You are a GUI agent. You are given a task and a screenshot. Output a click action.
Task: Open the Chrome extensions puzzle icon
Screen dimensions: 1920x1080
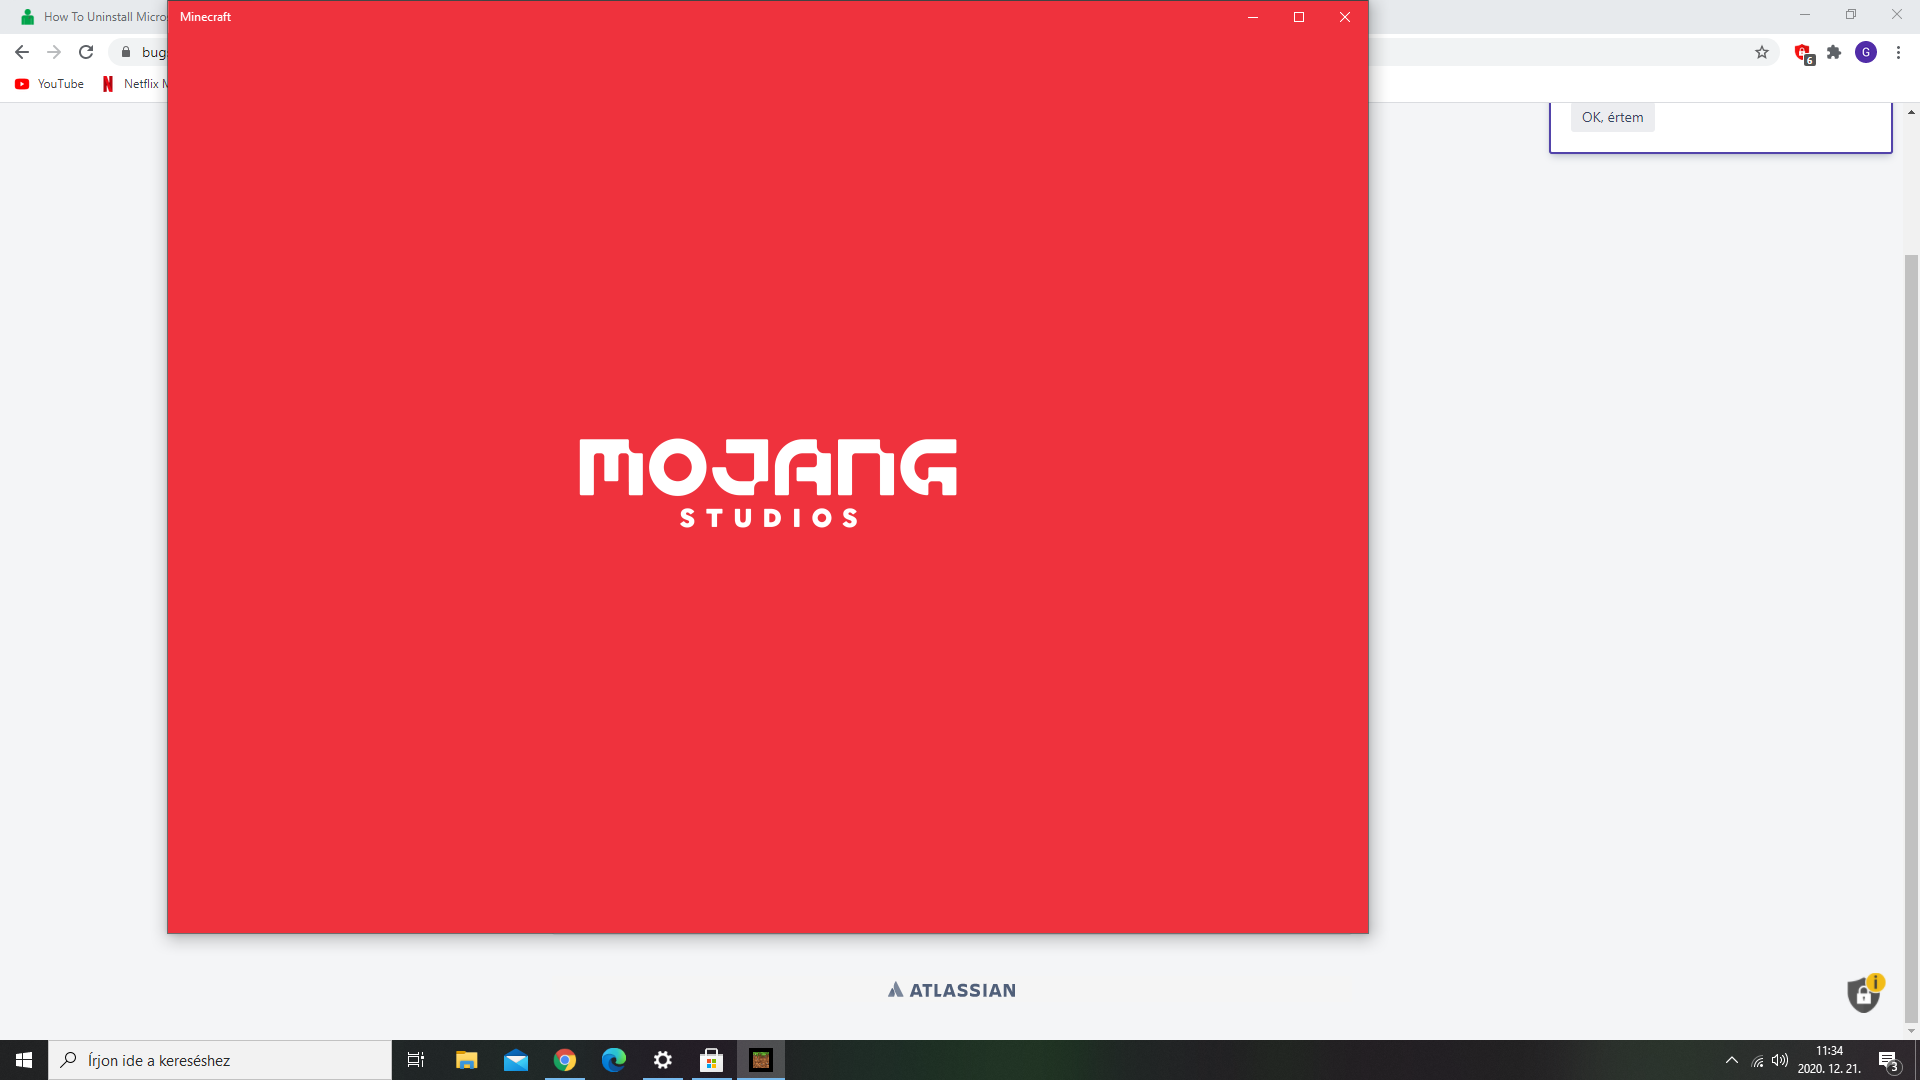[x=1834, y=52]
